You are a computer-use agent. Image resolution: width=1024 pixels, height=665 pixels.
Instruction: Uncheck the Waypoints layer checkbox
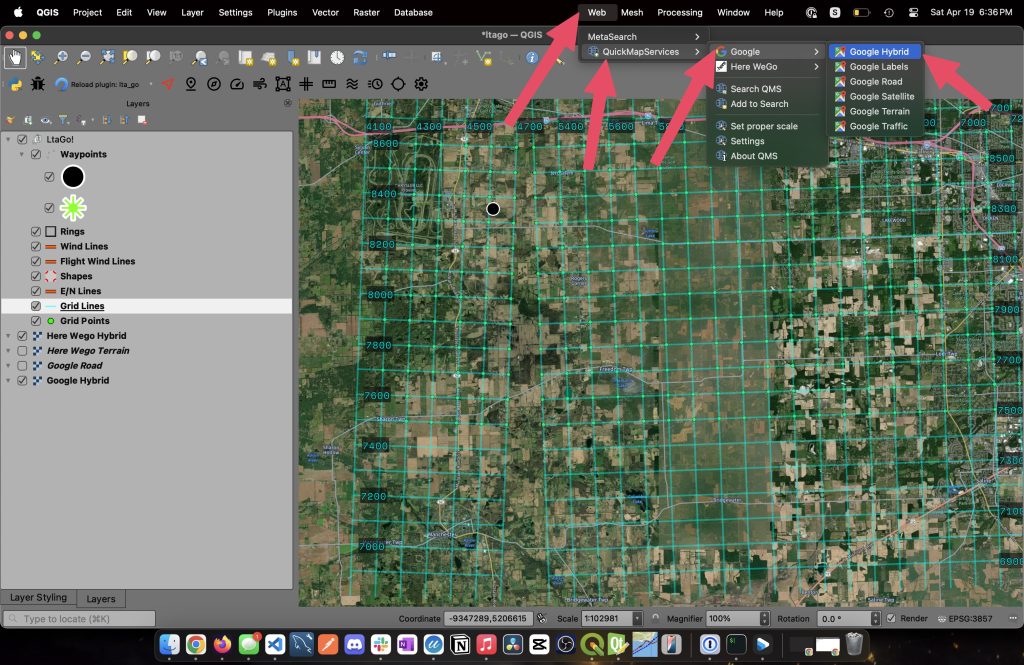(36, 154)
